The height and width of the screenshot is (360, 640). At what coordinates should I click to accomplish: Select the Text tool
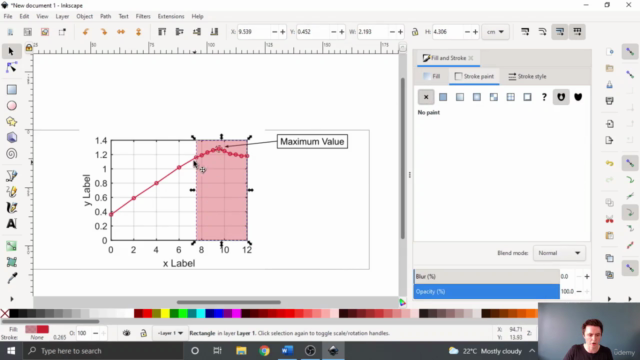[11, 224]
